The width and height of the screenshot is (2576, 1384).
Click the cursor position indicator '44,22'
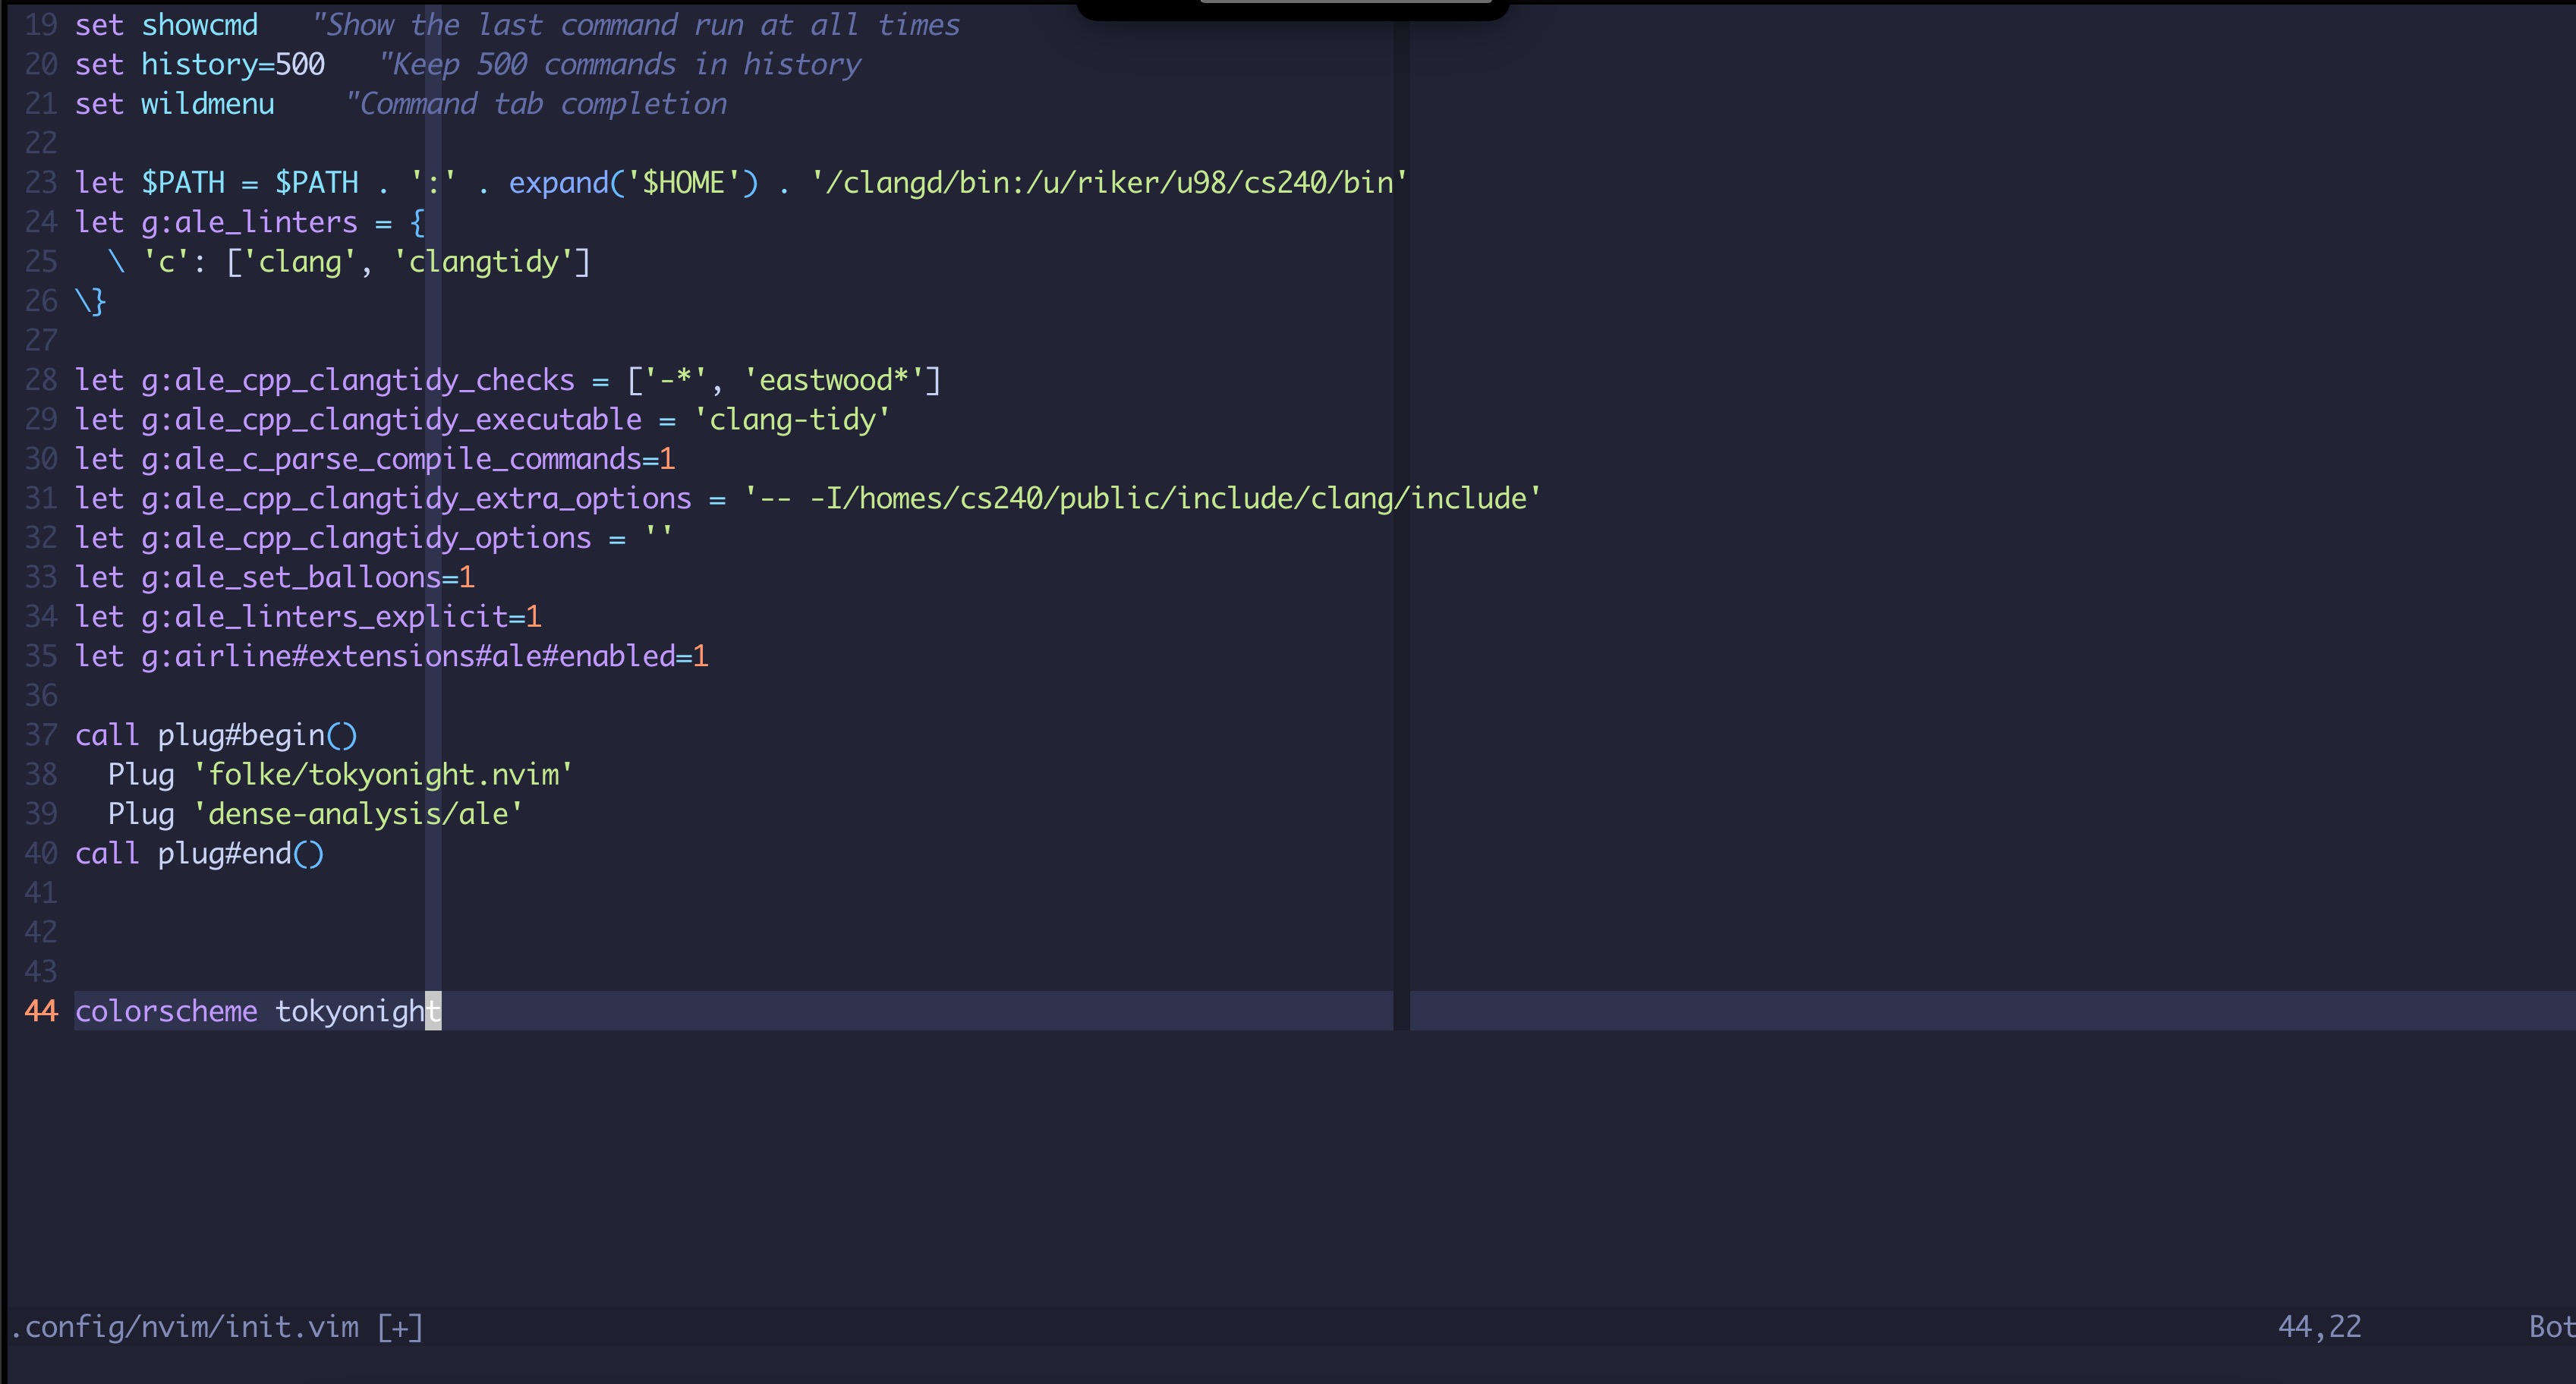pyautogui.click(x=2320, y=1327)
